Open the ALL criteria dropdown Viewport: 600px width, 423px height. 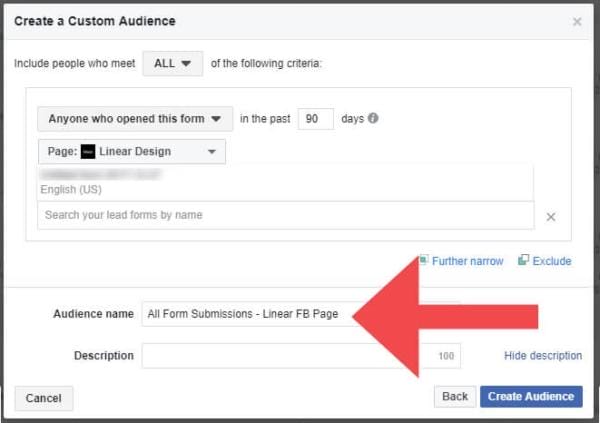point(173,64)
